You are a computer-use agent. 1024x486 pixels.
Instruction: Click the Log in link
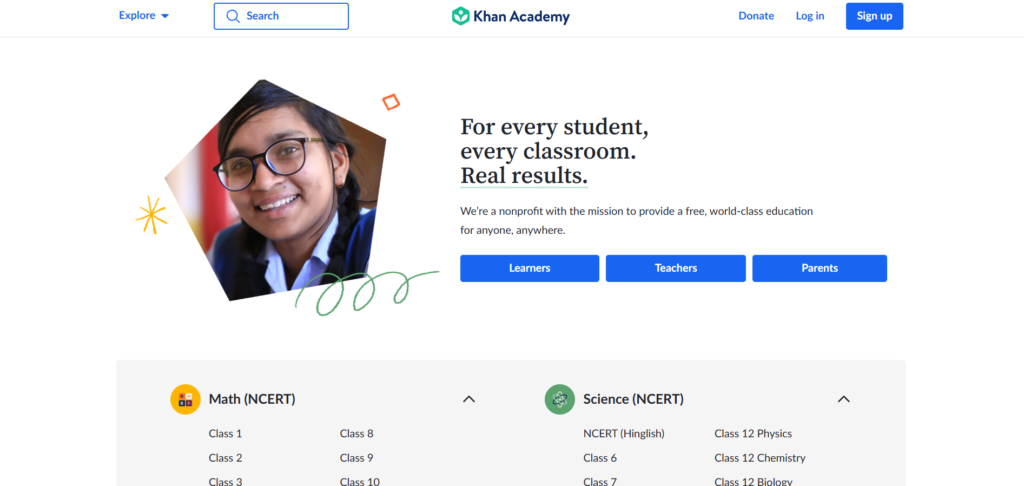pyautogui.click(x=810, y=16)
